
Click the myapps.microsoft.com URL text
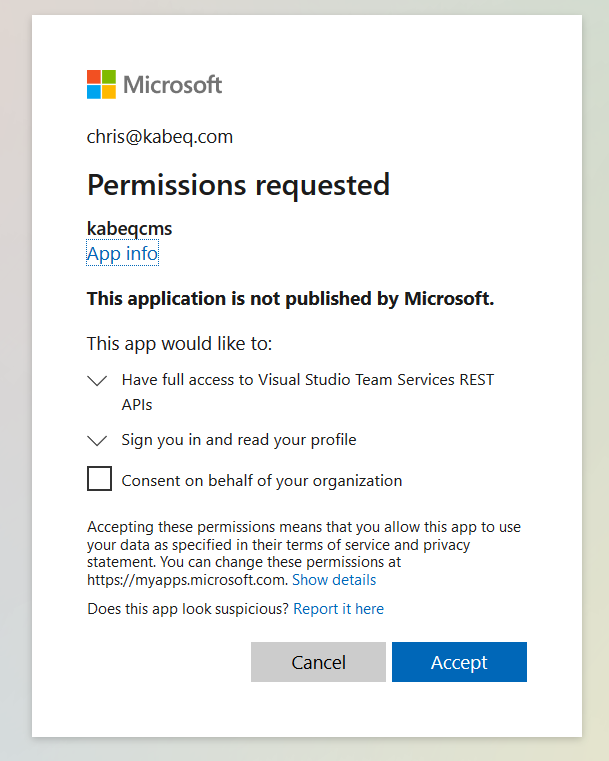(x=187, y=580)
